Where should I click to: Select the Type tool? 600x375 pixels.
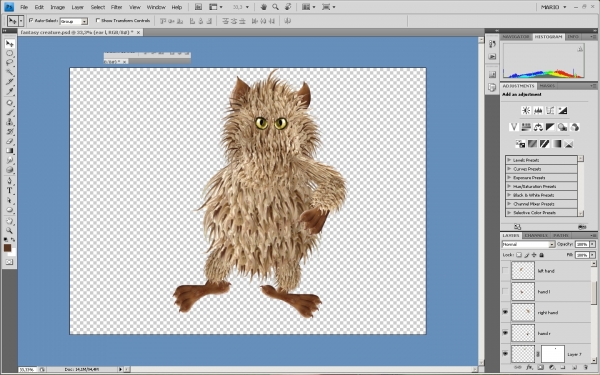point(10,190)
